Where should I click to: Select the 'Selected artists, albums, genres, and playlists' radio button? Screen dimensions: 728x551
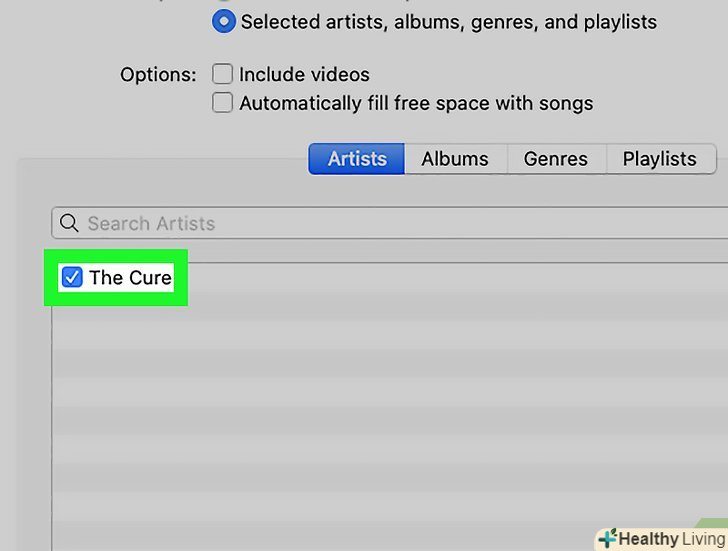coord(224,21)
